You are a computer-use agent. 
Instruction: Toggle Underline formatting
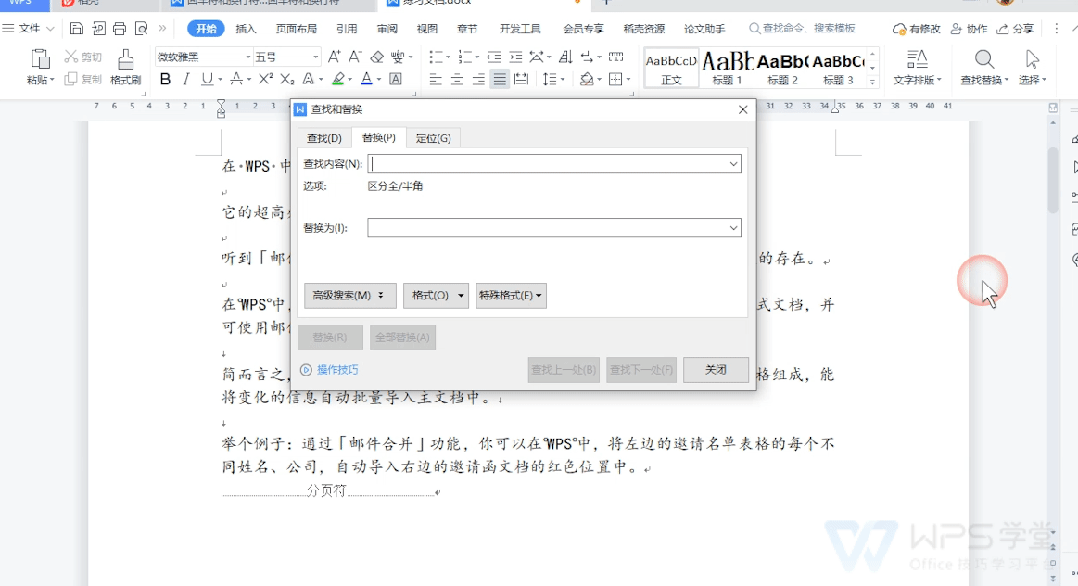207,79
